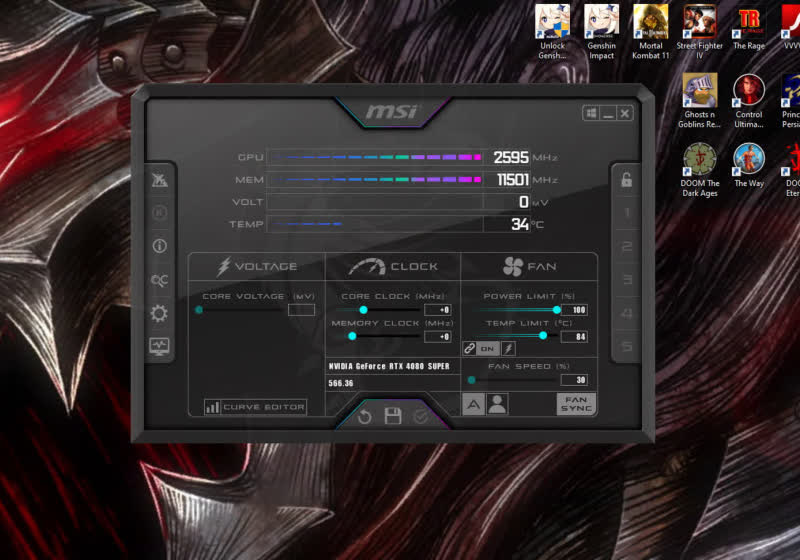Screen dimensions: 800x560
Task: Open the MSI Afterburner fighter jet icon
Action: click(160, 180)
